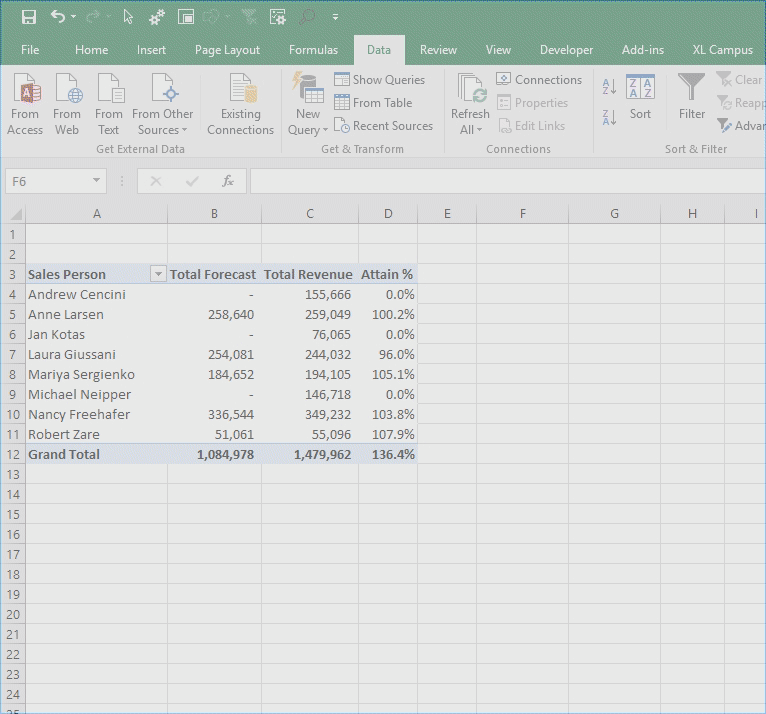Screen dimensions: 766x714
Task: Click the insert function fx icon
Action: [x=228, y=181]
